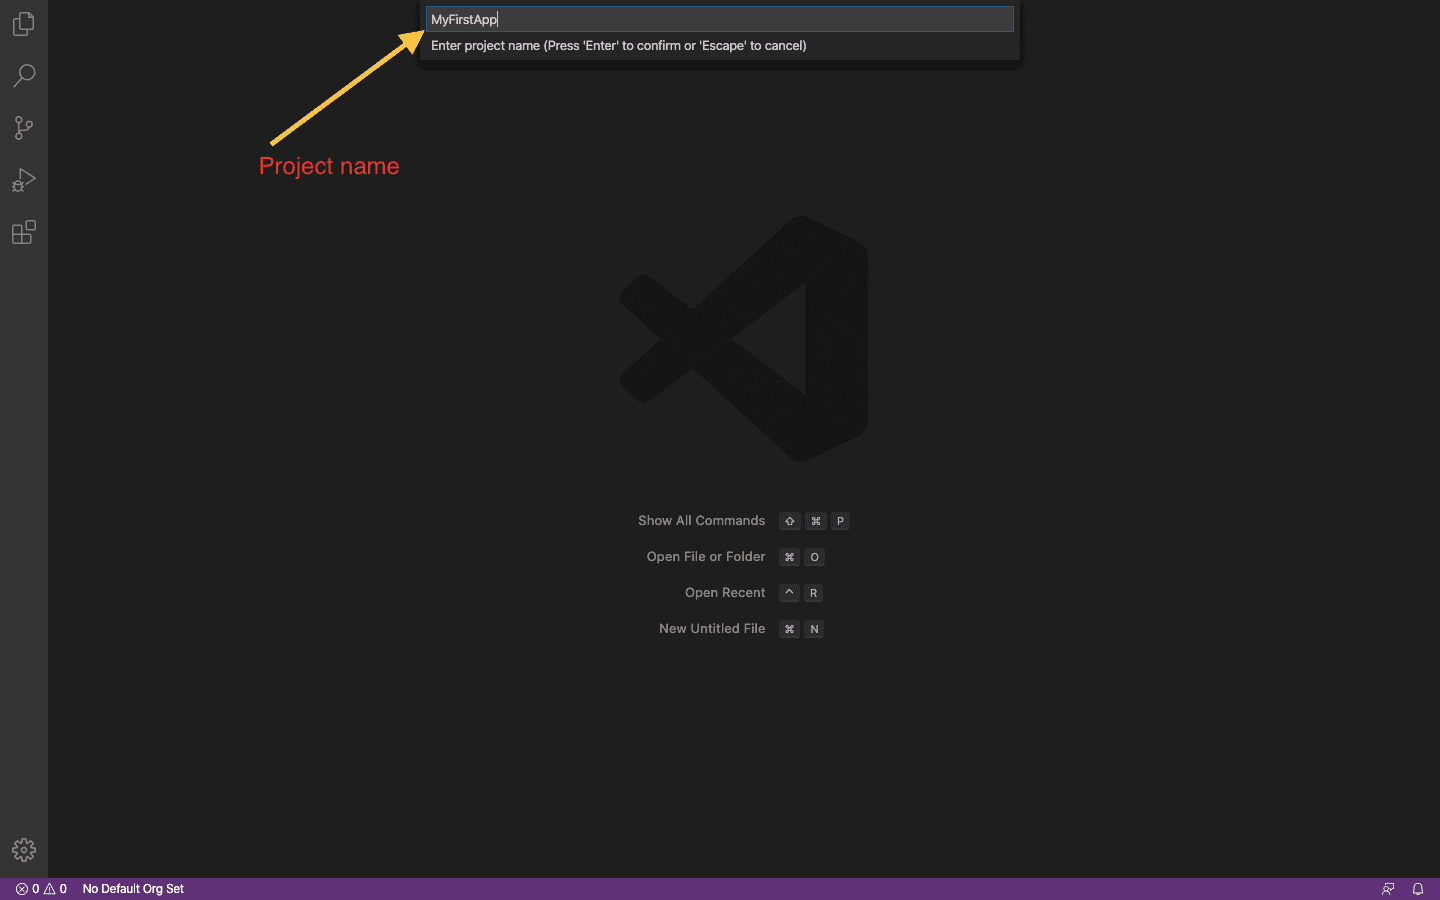Click the feedback icon in status bar
Screen dimensions: 1440x900
pyautogui.click(x=1388, y=888)
